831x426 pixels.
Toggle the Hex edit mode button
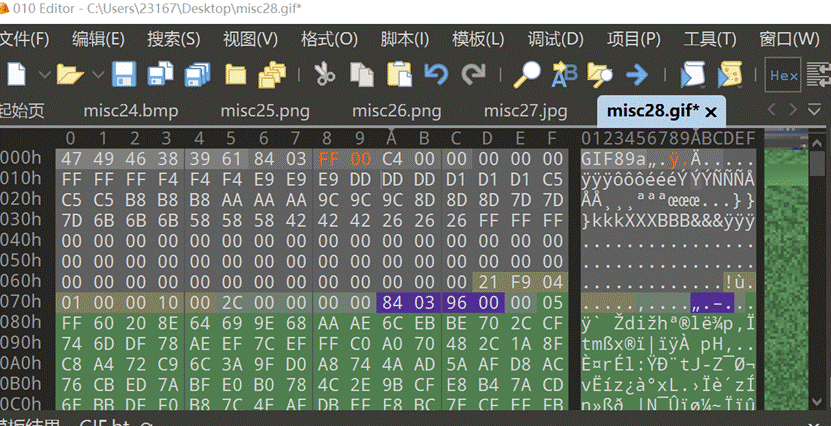pyautogui.click(x=783, y=75)
